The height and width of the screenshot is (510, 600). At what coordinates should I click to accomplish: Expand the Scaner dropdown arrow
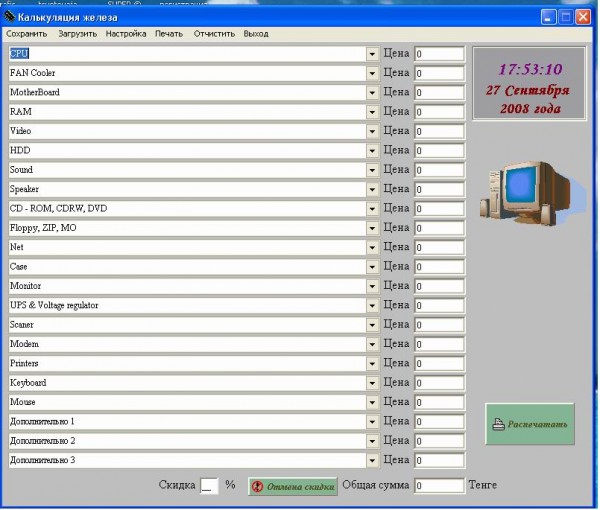pyautogui.click(x=372, y=325)
